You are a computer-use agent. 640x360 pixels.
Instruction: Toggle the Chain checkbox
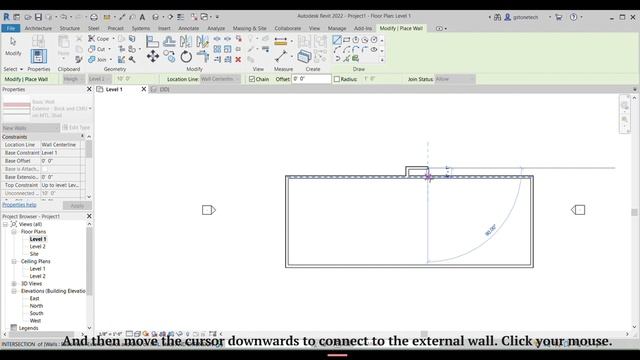coord(252,79)
